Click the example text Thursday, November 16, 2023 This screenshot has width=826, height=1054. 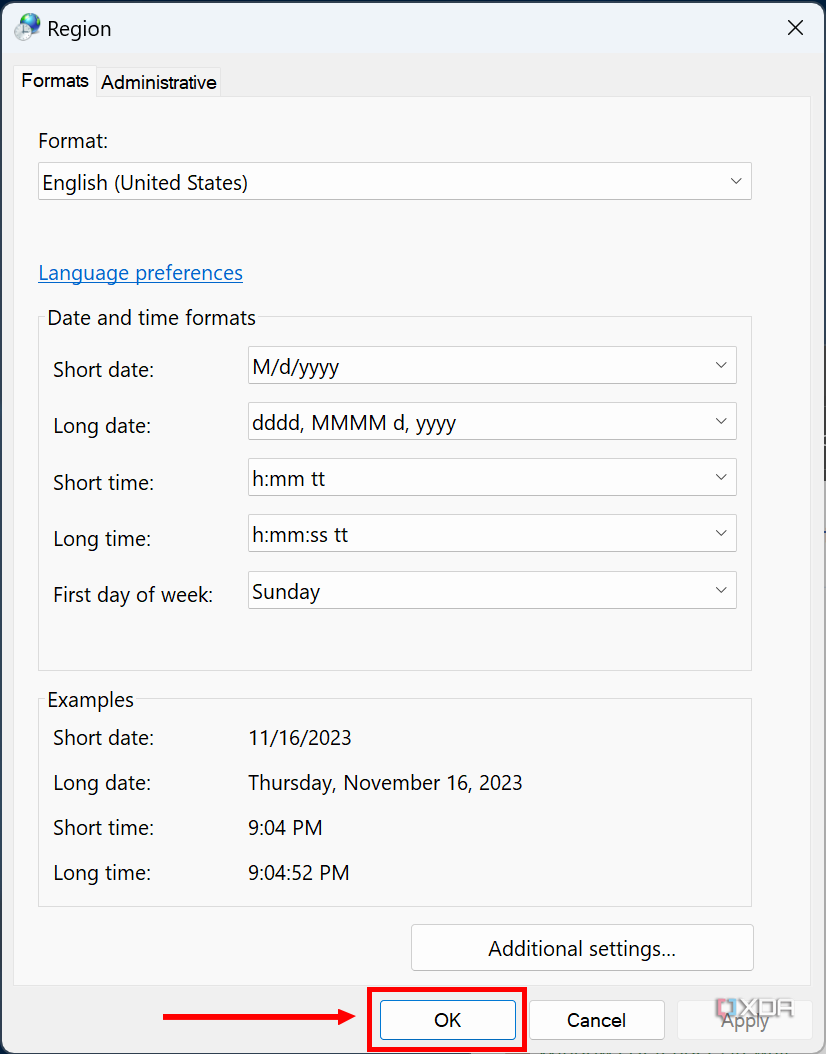(x=385, y=783)
